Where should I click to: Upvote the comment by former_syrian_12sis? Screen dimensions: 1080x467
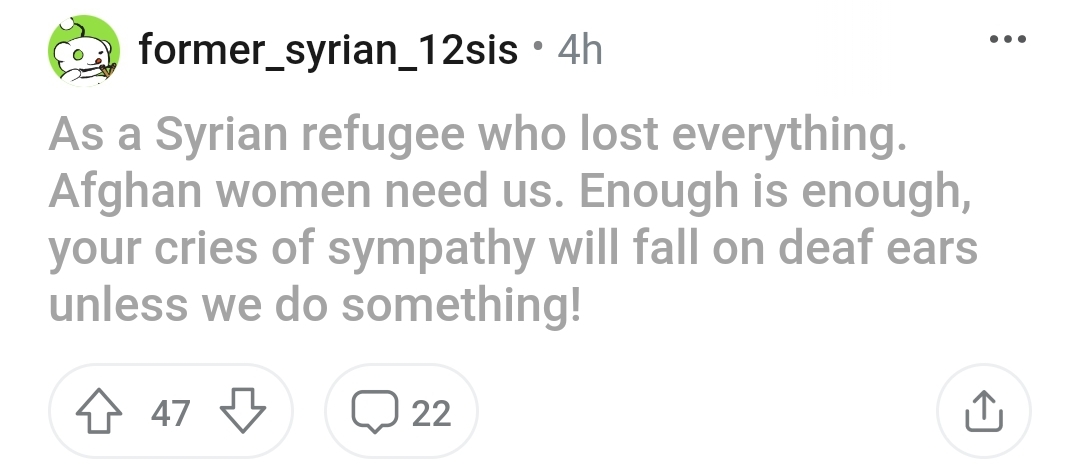click(x=98, y=411)
